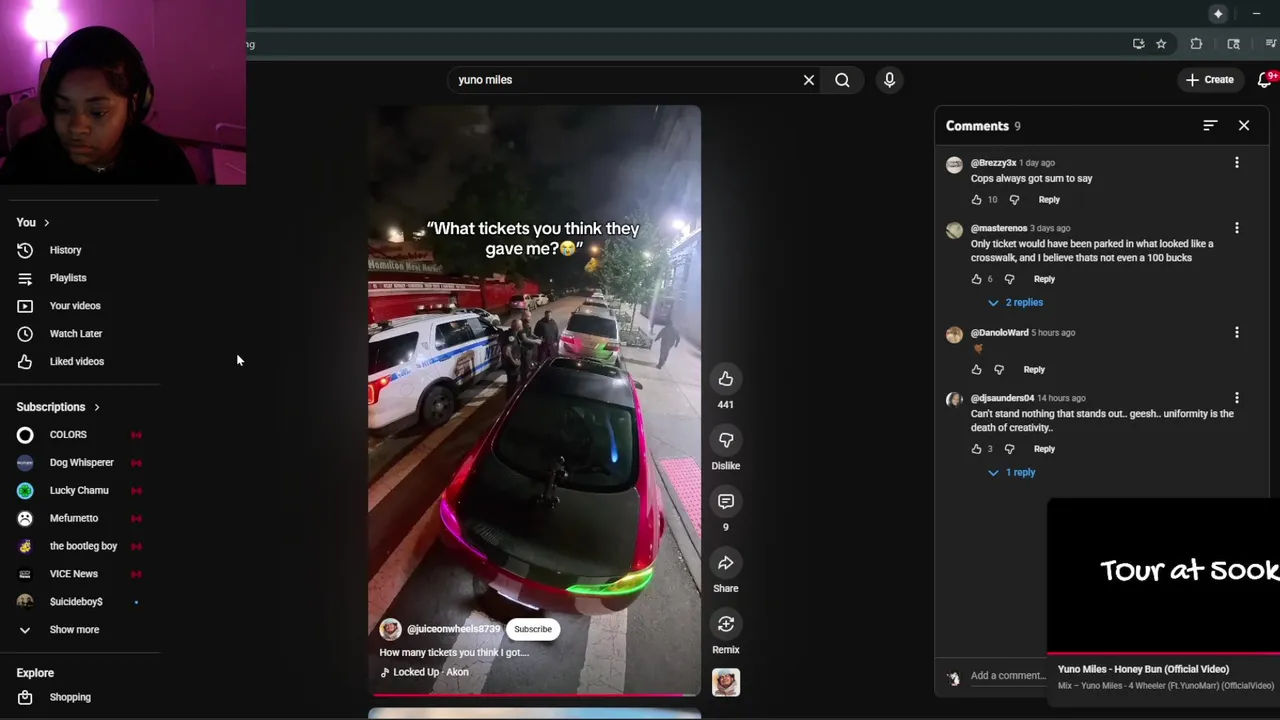Like the @djsaunders04 comment
The image size is (1280, 720).
pyautogui.click(x=977, y=449)
